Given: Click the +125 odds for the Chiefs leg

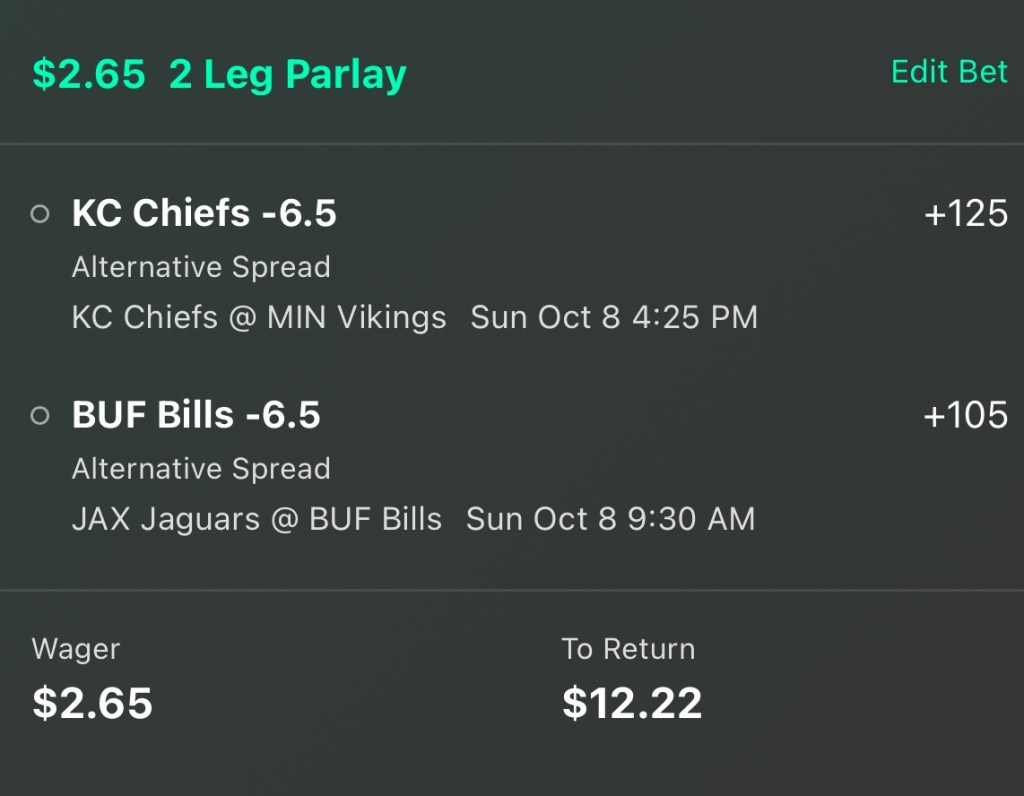Looking at the screenshot, I should pyautogui.click(x=965, y=214).
